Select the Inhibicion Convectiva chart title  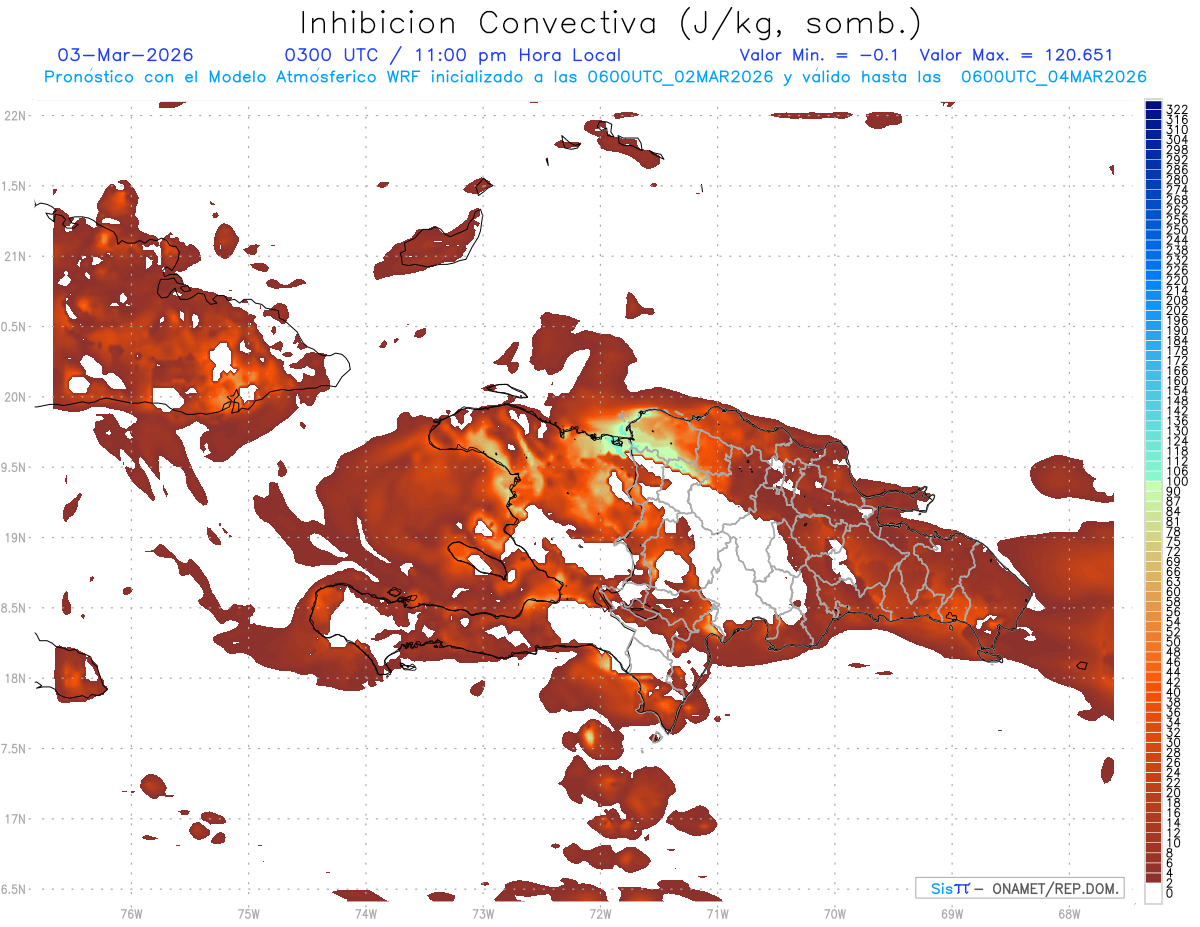pyautogui.click(x=611, y=22)
